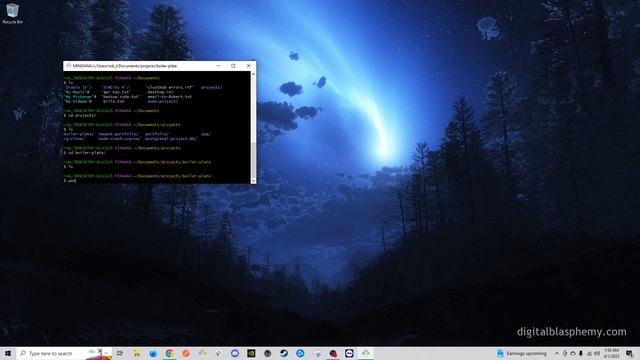Click the "pwd" command on the last terminal line
Screen dimensions: 640x360
click(72, 180)
